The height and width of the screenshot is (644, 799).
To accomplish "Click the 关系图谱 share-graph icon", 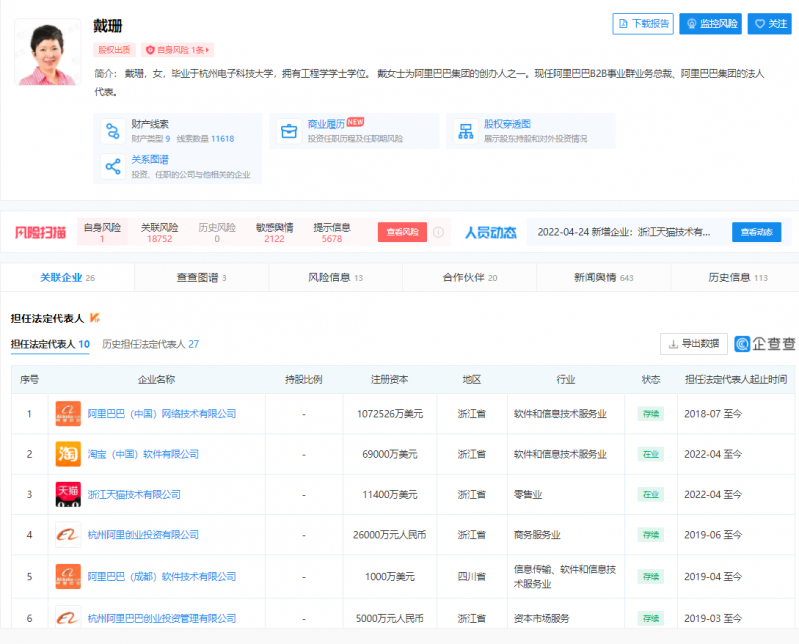I will pyautogui.click(x=113, y=167).
